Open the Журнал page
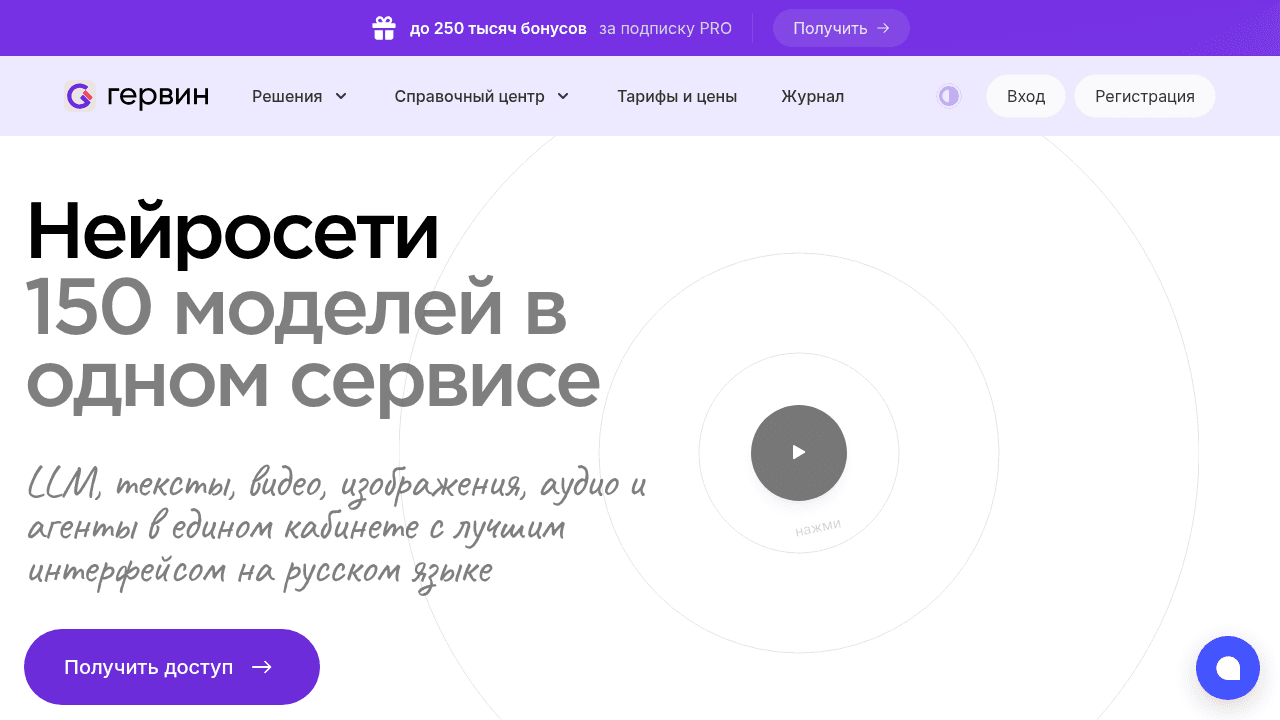The width and height of the screenshot is (1280, 720). pyautogui.click(x=812, y=96)
